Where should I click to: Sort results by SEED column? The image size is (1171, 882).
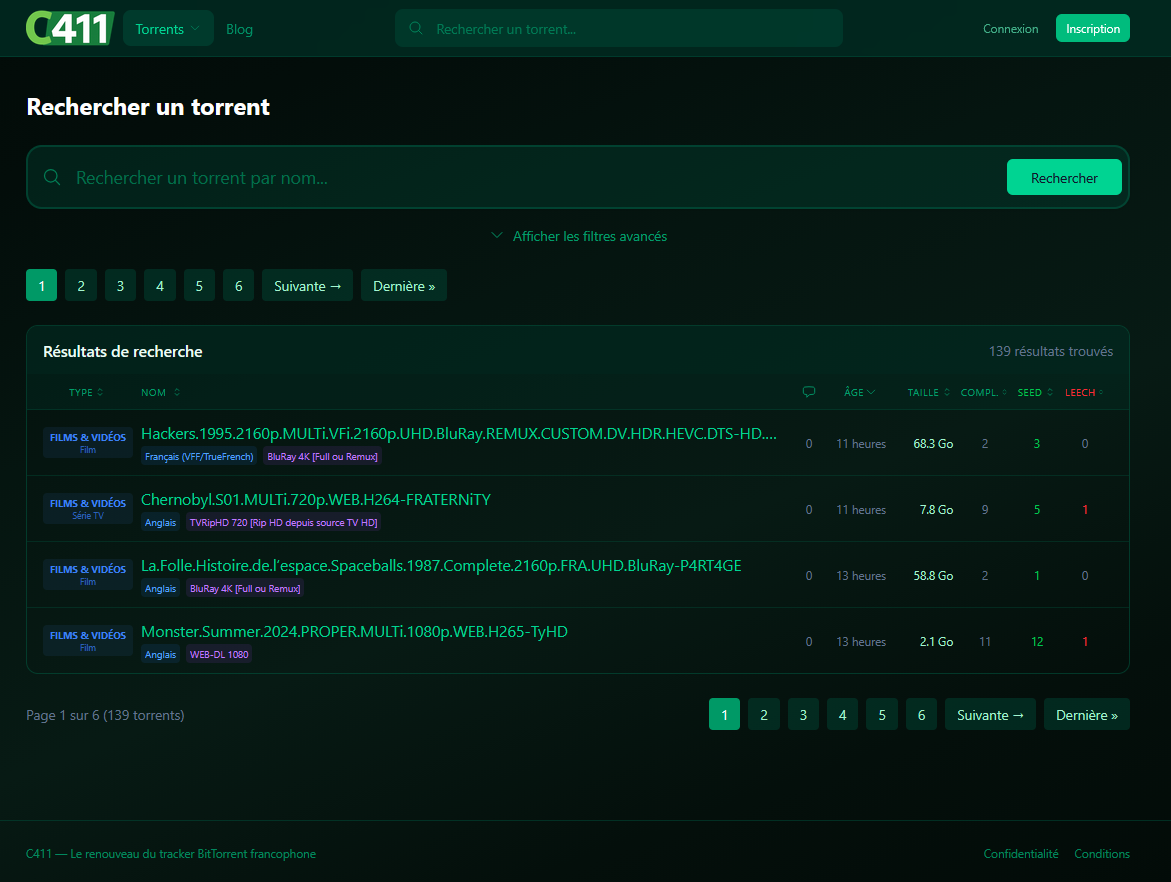pos(1035,392)
